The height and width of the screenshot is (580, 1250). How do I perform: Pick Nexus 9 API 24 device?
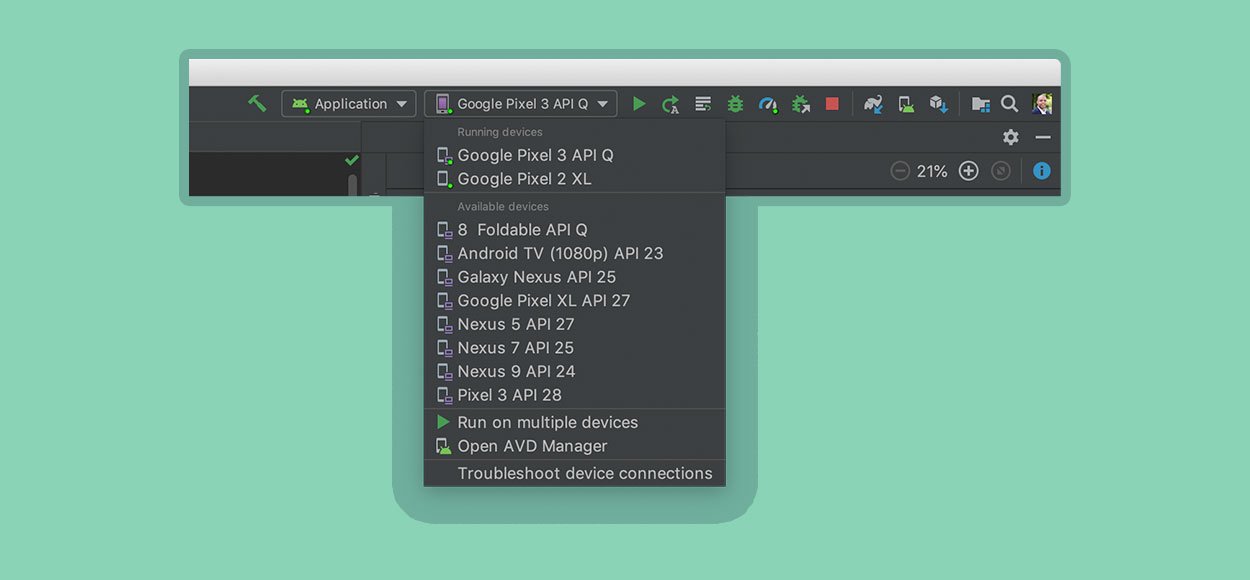tap(575, 371)
